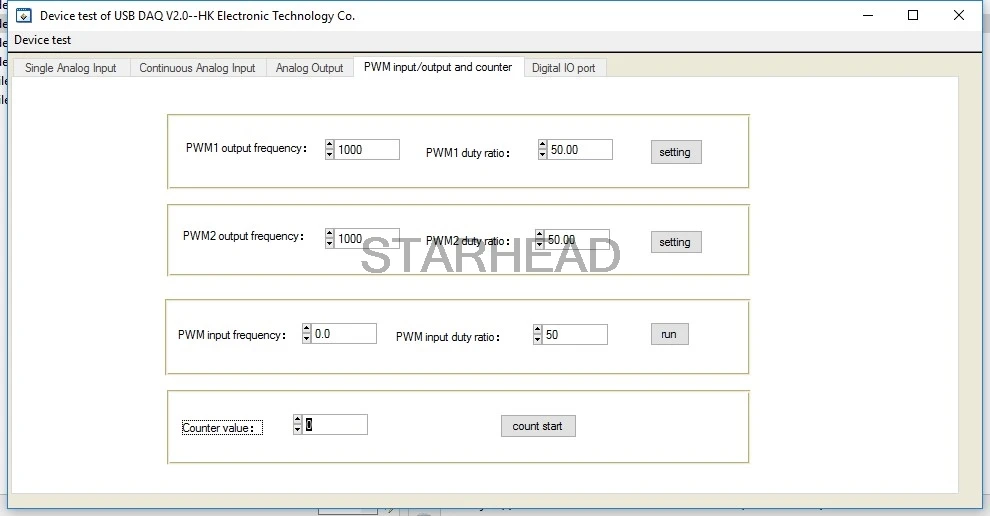This screenshot has width=990, height=516.
Task: Click the PWM input duty ratio field
Action: 575,335
